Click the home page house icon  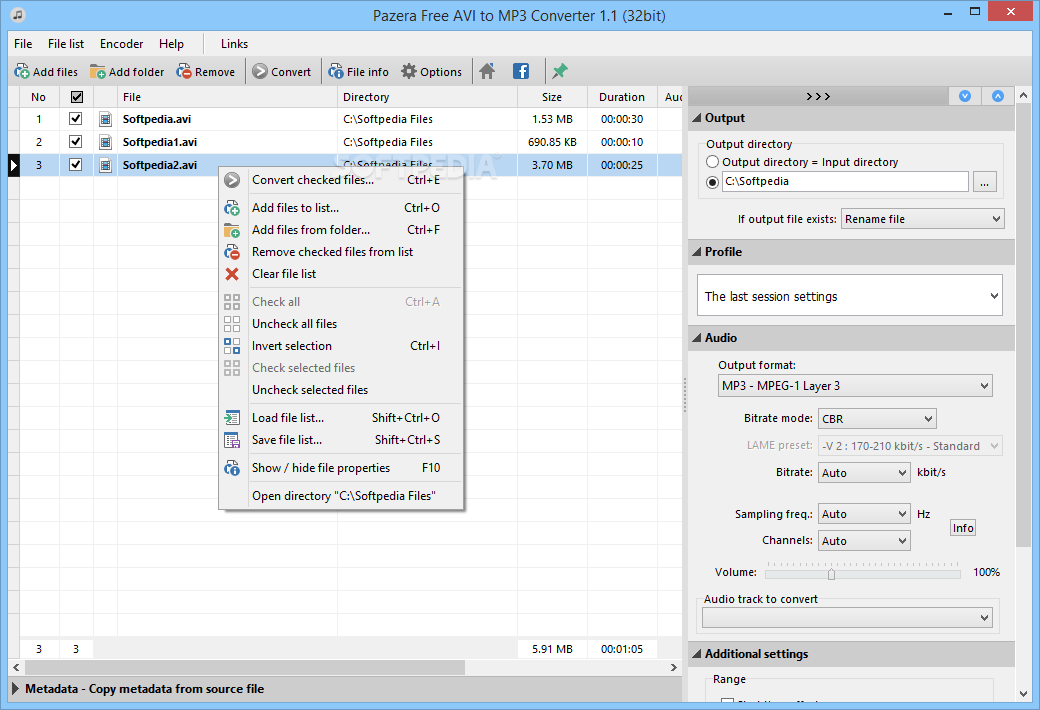point(487,71)
